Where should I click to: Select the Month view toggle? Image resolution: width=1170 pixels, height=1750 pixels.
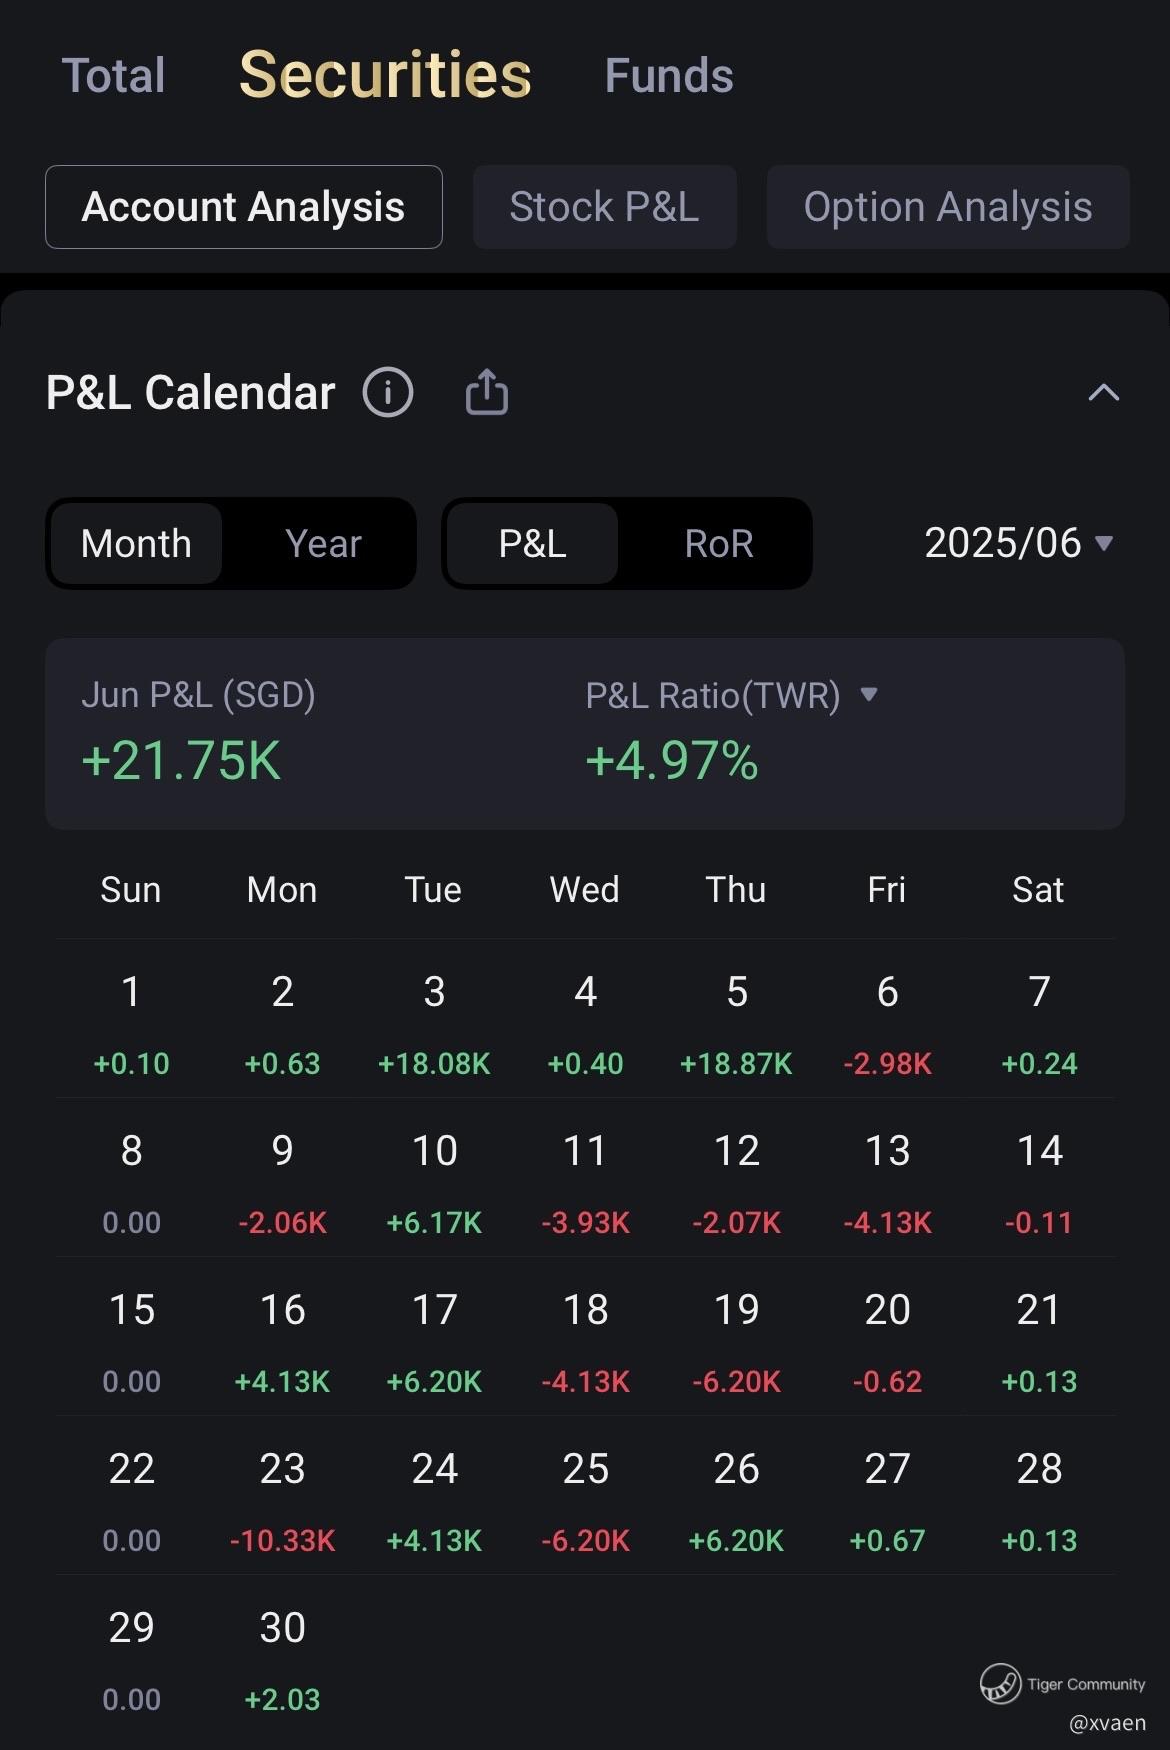136,543
